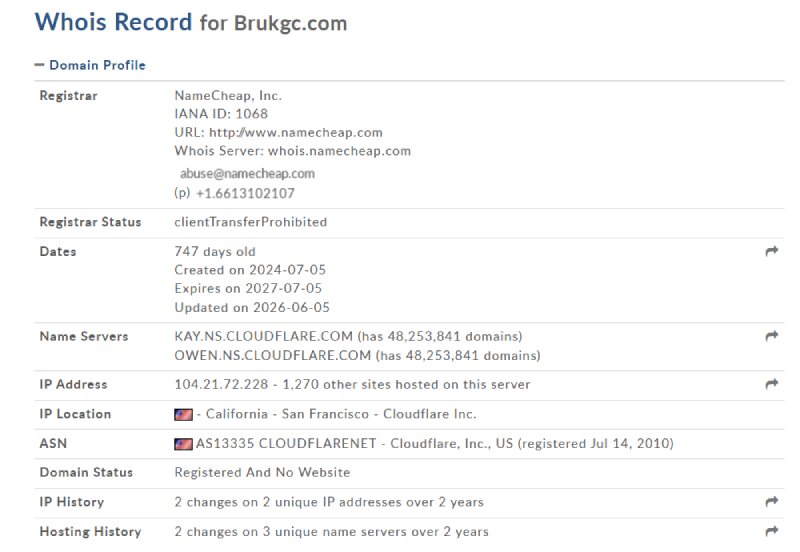Click the Whois Record for Brukgc.com heading
The height and width of the screenshot is (552, 800).
pos(191,22)
